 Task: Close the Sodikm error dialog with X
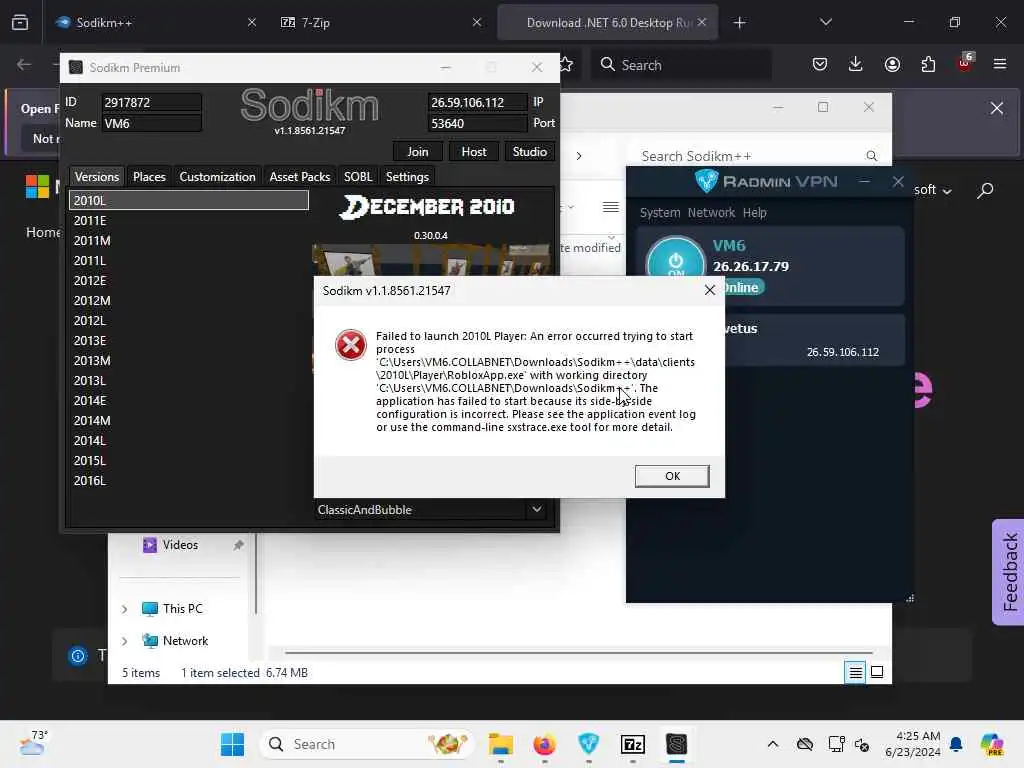710,290
